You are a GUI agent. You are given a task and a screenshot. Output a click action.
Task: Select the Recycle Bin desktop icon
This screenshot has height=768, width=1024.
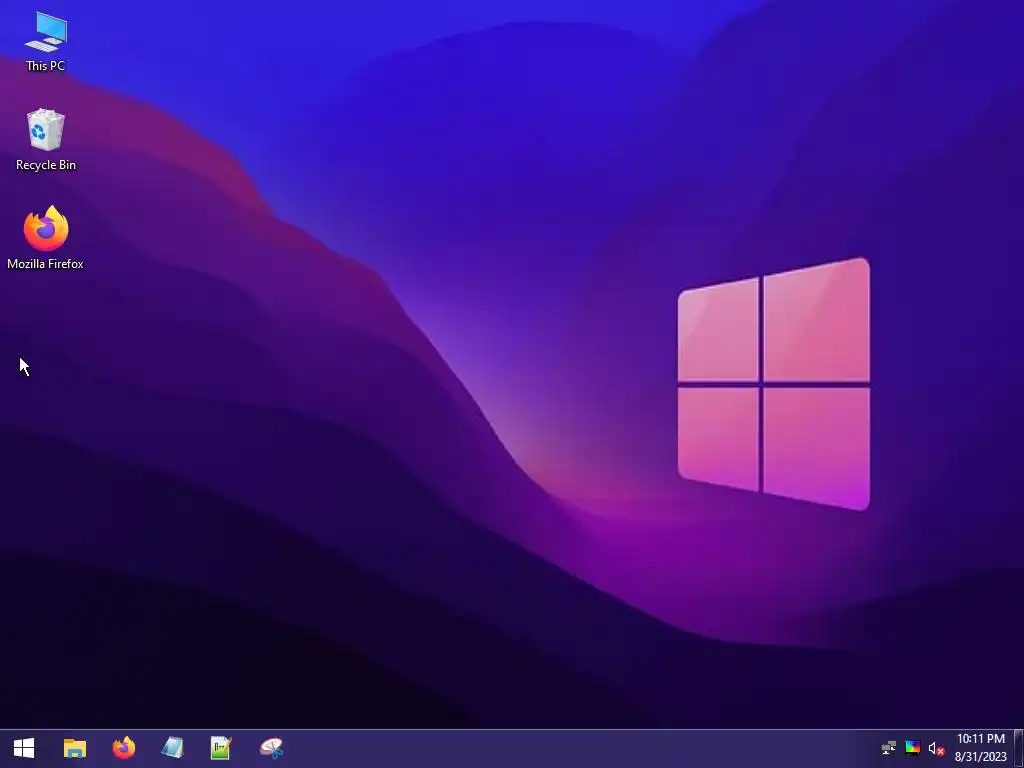46,140
